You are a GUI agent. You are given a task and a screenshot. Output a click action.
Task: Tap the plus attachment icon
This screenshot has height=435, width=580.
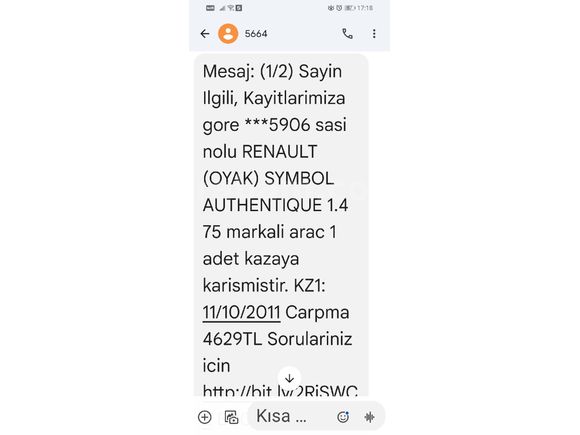coord(205,417)
